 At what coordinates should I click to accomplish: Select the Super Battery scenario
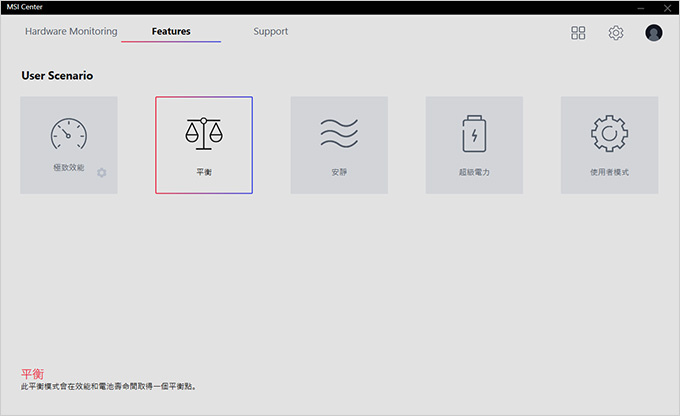click(x=474, y=145)
